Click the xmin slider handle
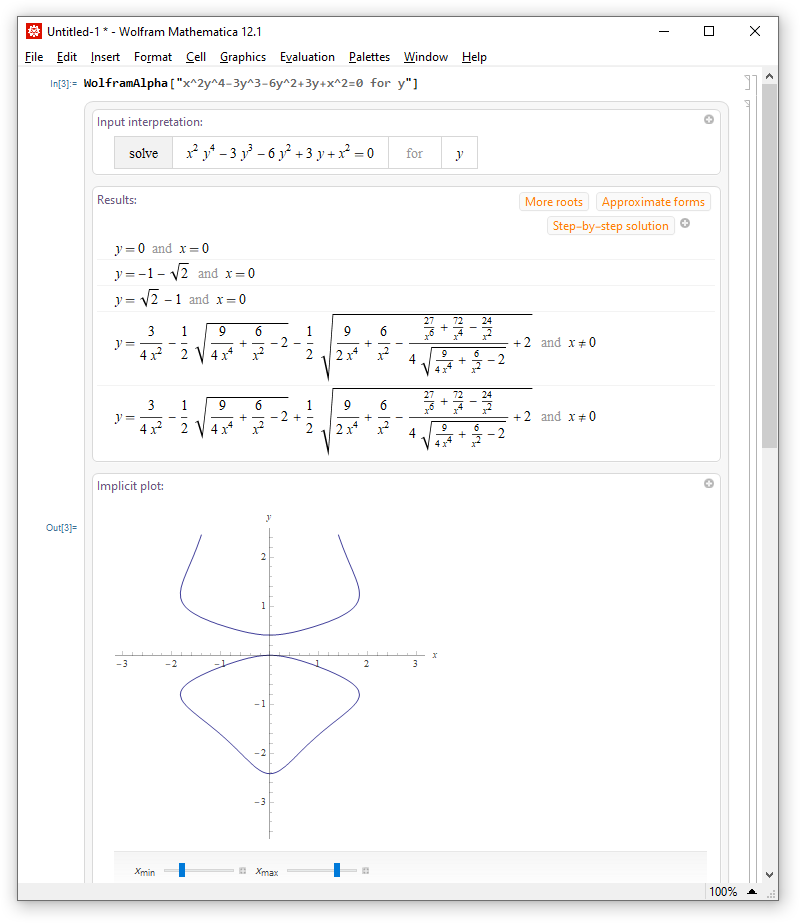 click(x=182, y=870)
